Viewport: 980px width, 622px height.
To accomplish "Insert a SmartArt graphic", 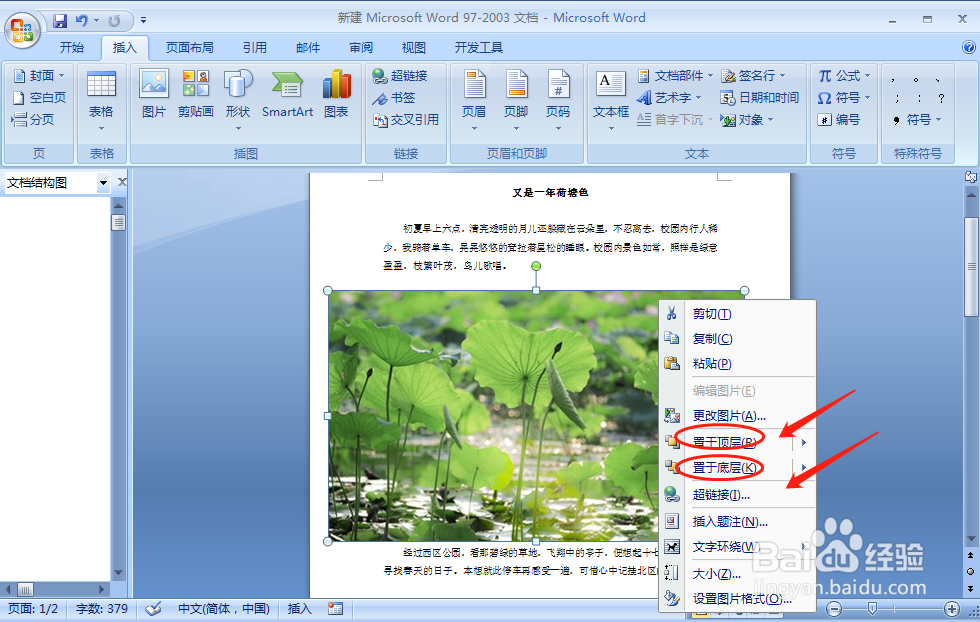I will [x=287, y=95].
